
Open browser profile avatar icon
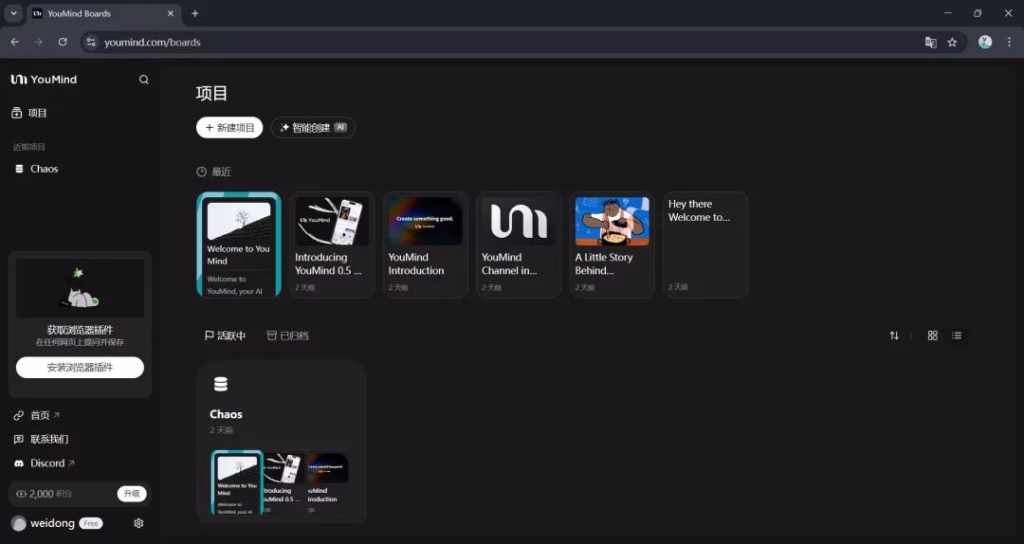985,42
